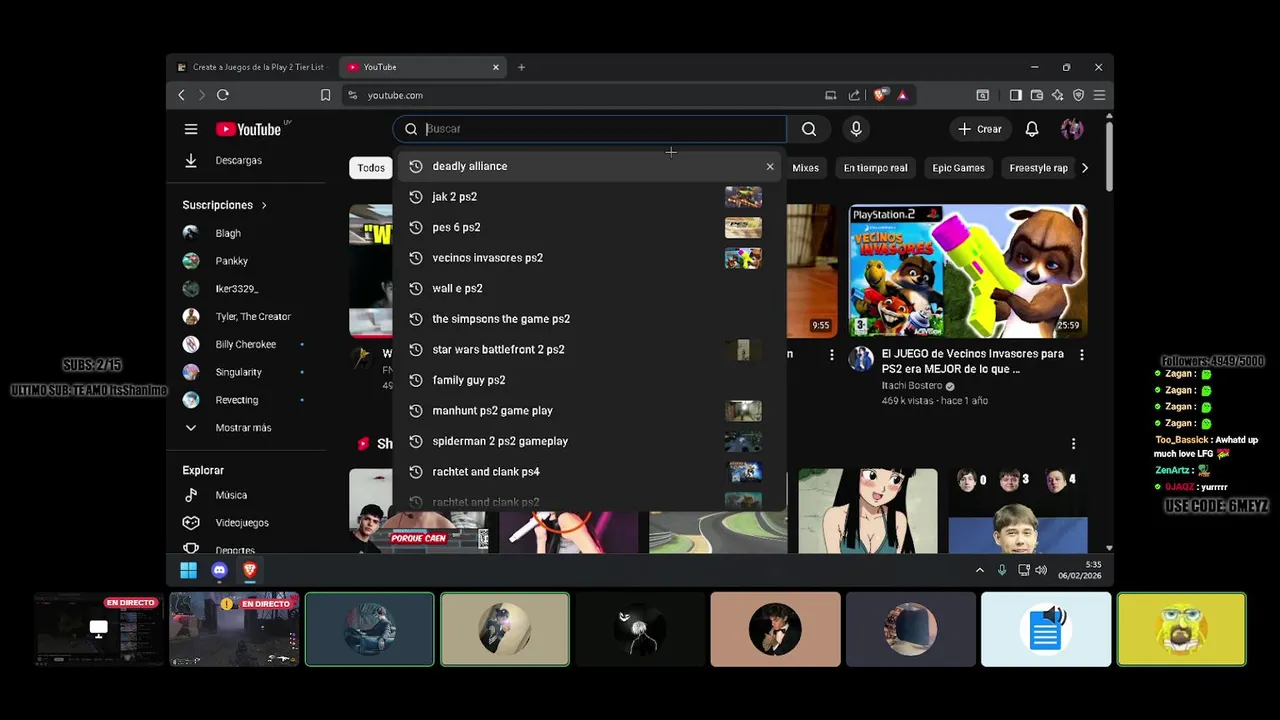Open video title 'El JUEGO de Vecinos Invasores'
Screen dimensions: 1280x720
(972, 361)
